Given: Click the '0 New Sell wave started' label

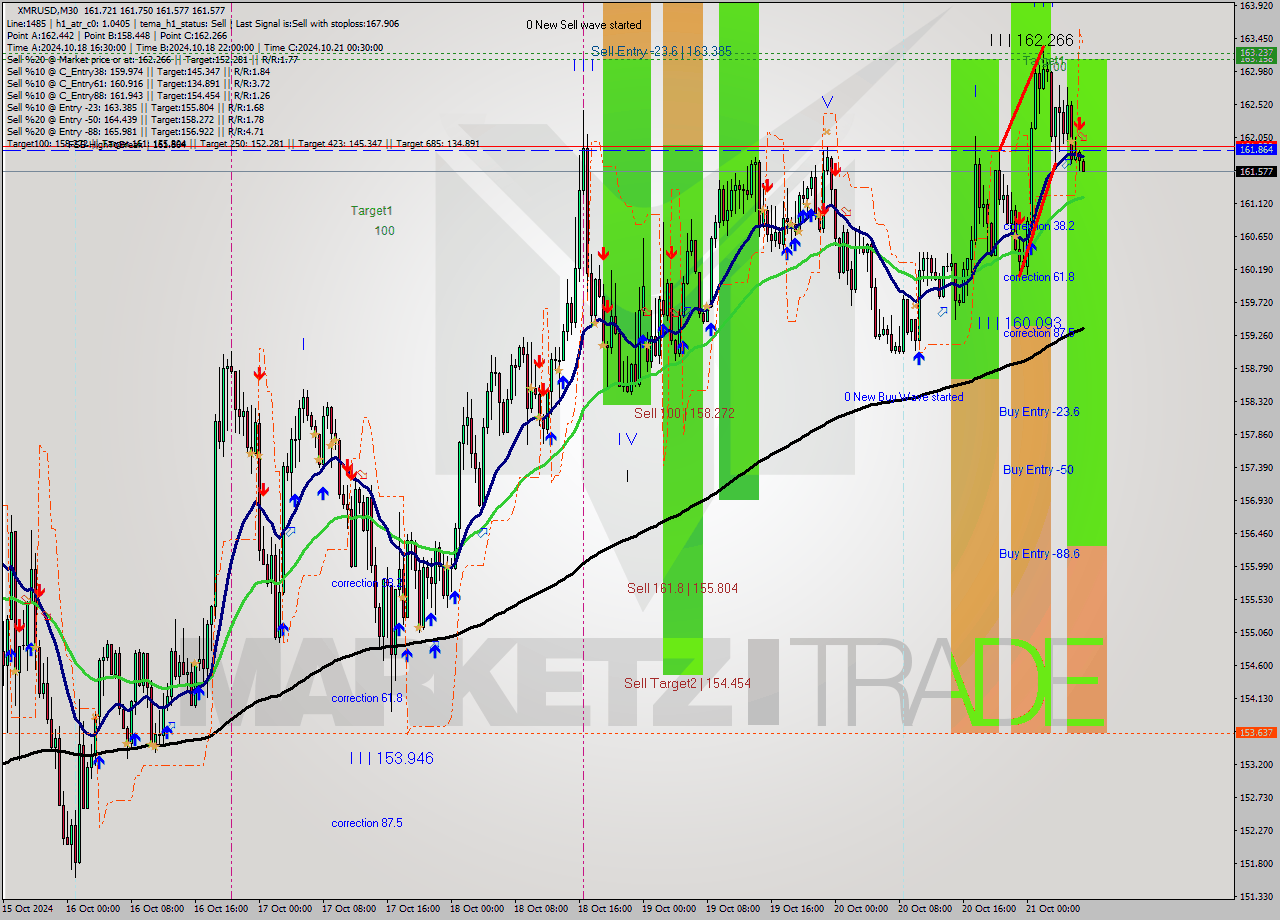Looking at the screenshot, I should point(584,25).
